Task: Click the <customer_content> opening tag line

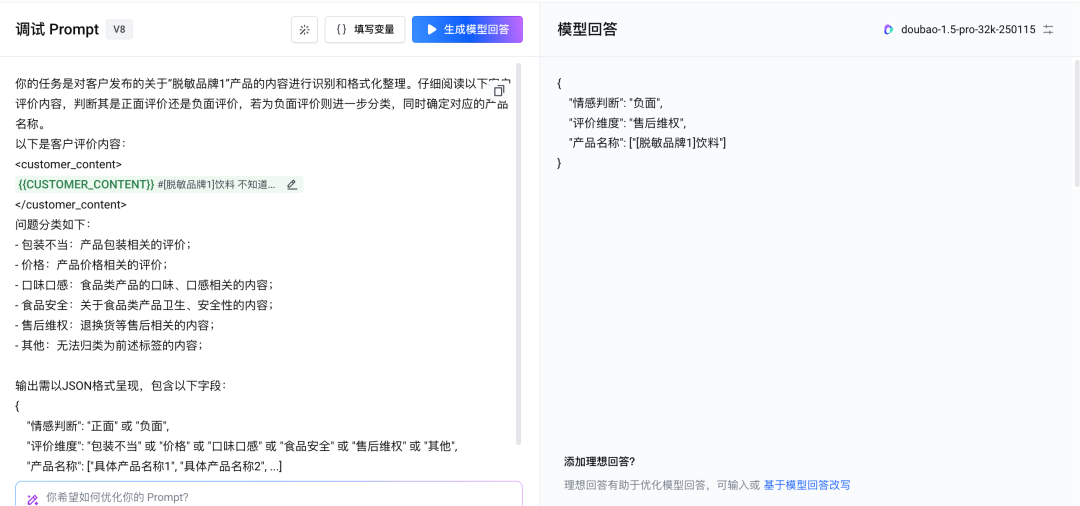Action: (68, 165)
